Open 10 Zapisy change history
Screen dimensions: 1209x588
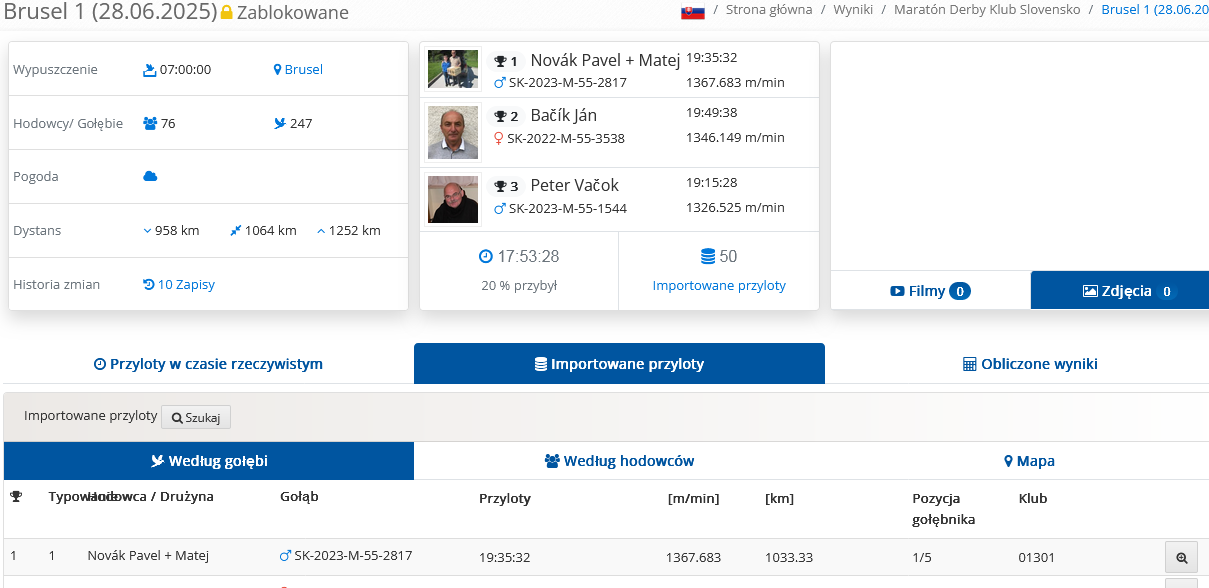pos(179,285)
